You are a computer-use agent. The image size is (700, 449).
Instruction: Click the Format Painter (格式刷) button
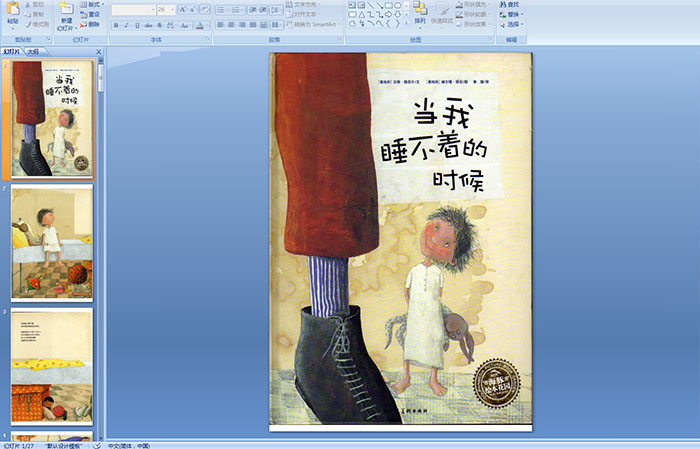point(38,24)
